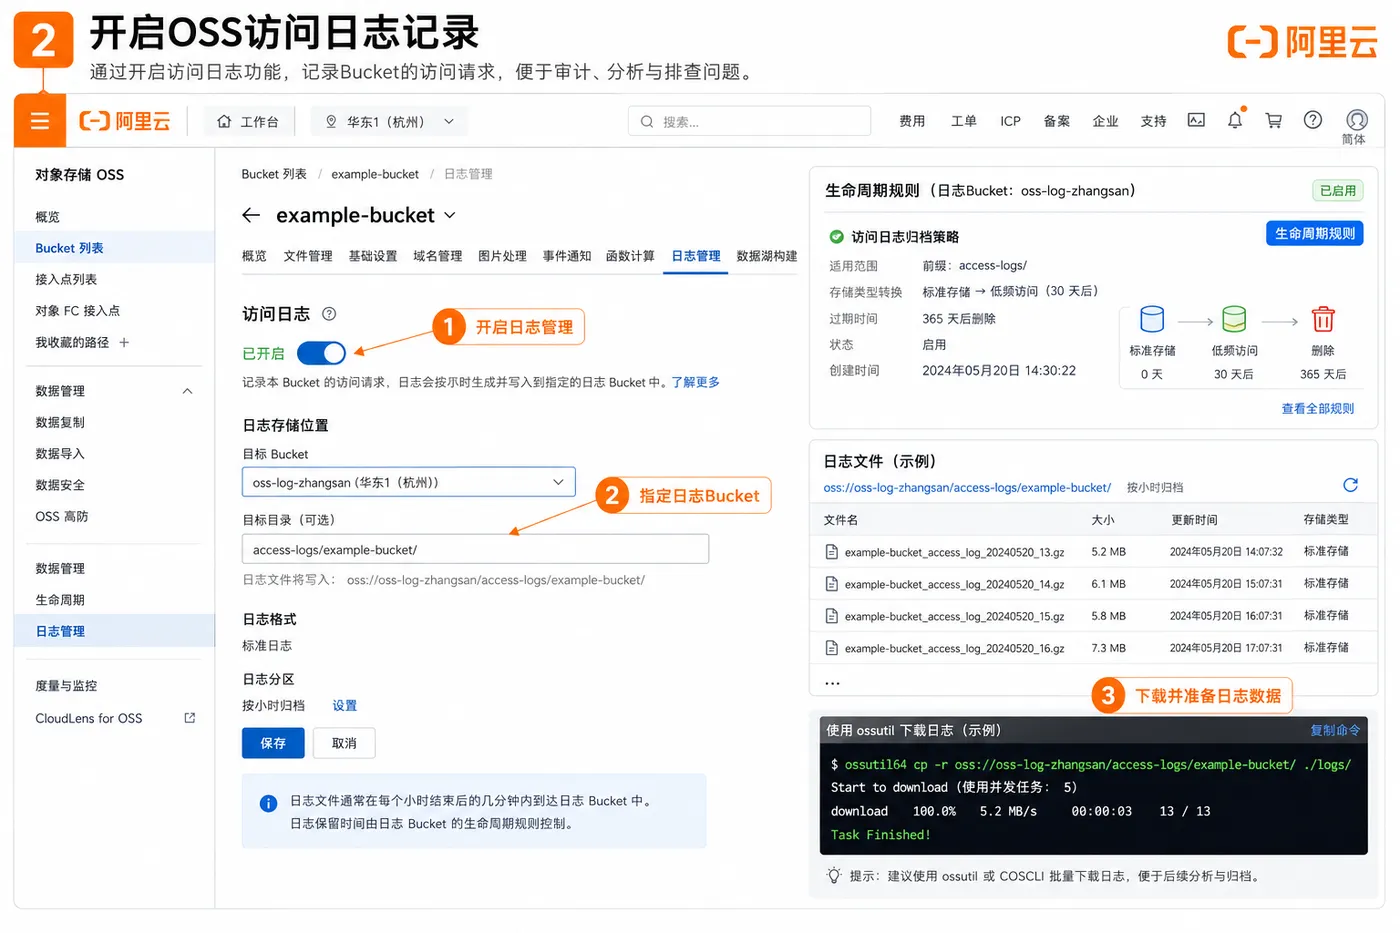Viewport: 1400px width, 933px height.
Task: Open the 了解更多 link
Action: pyautogui.click(x=696, y=382)
